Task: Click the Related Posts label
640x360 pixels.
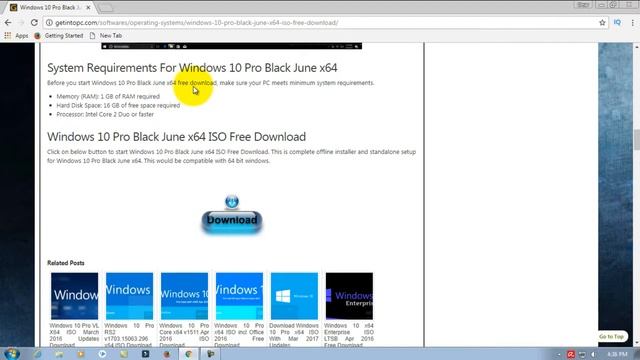Action: pos(66,263)
